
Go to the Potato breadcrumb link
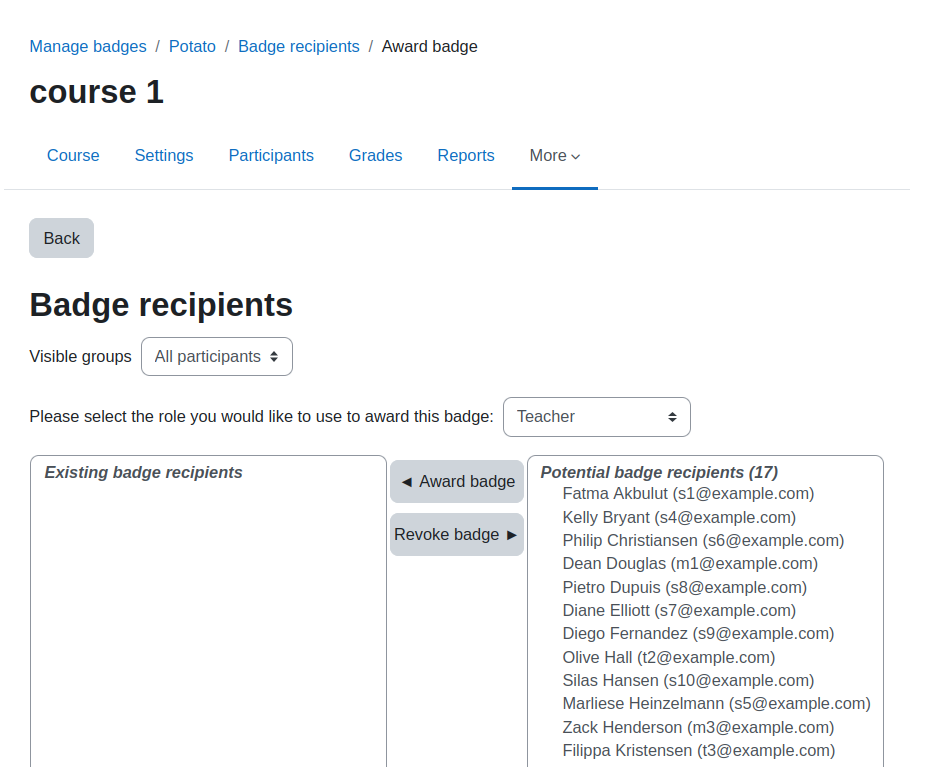click(x=192, y=46)
